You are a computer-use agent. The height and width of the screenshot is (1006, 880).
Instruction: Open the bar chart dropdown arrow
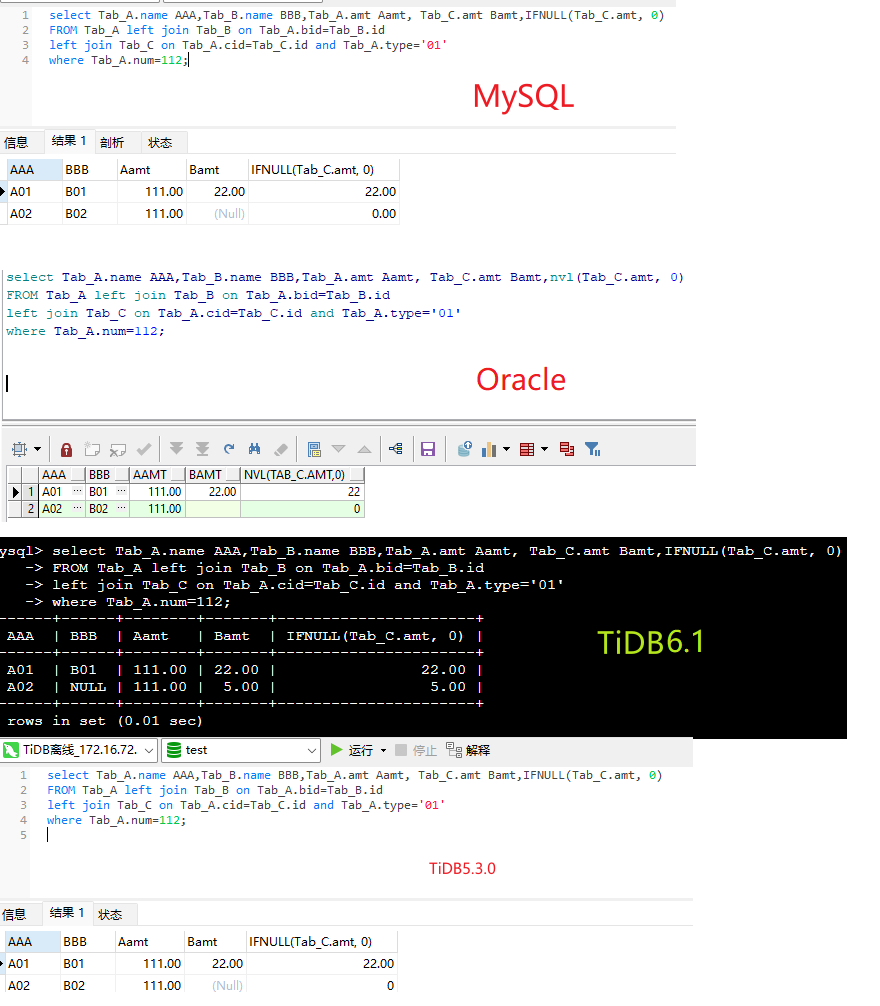(507, 449)
